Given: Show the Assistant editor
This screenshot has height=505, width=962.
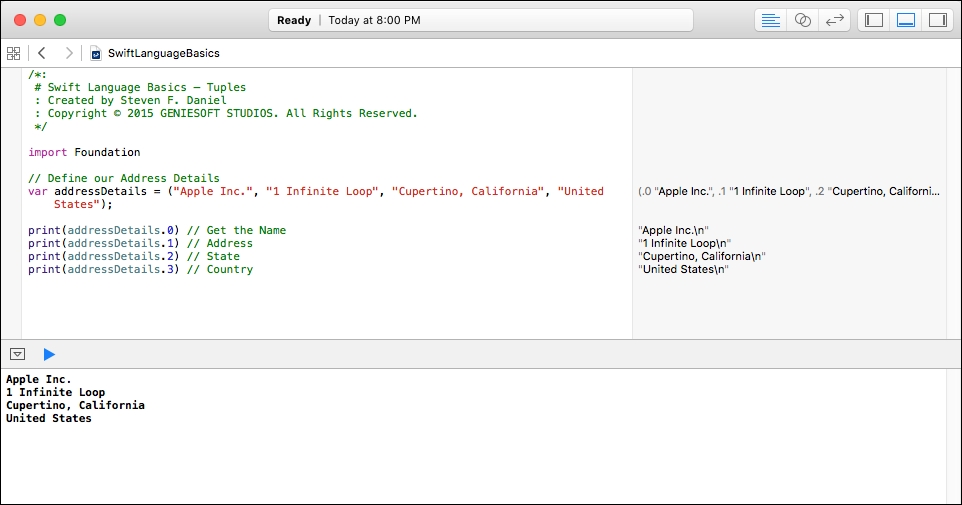Looking at the screenshot, I should coord(802,20).
